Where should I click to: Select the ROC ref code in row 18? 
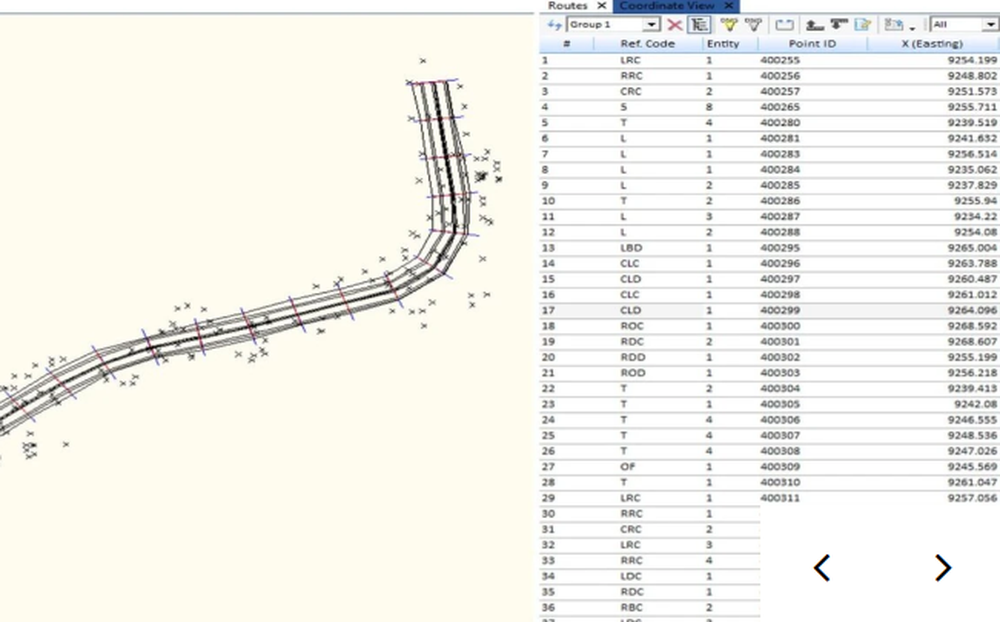(631, 326)
